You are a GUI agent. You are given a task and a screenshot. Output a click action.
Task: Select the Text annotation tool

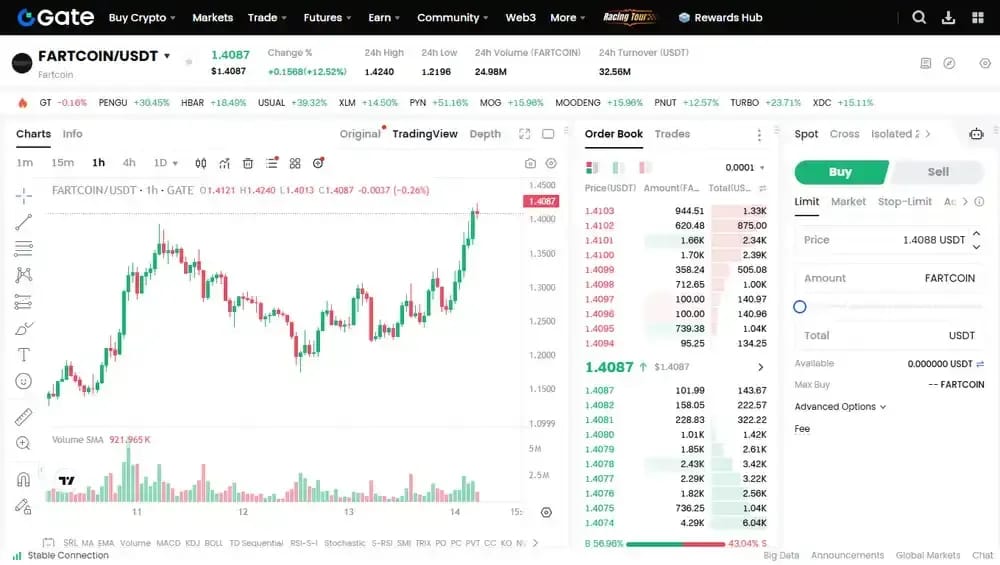pos(24,355)
